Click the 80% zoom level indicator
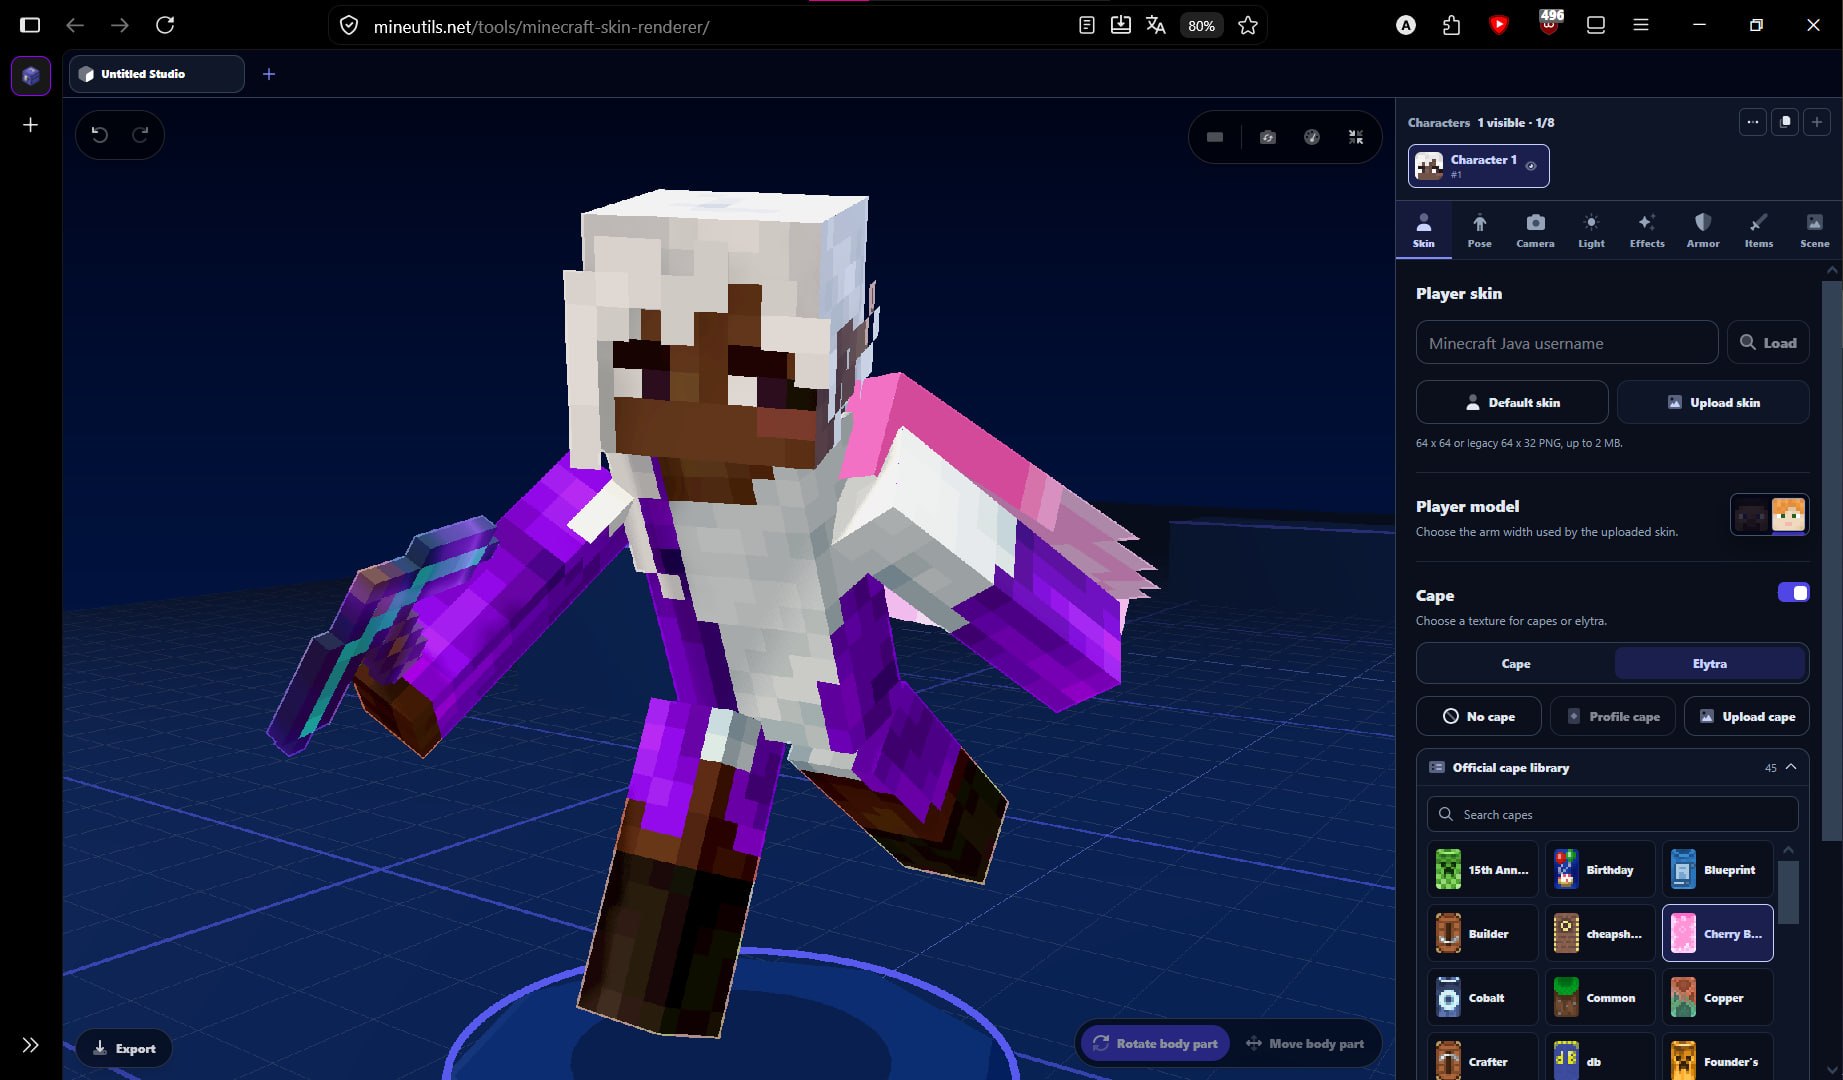The height and width of the screenshot is (1080, 1843). pos(1201,26)
